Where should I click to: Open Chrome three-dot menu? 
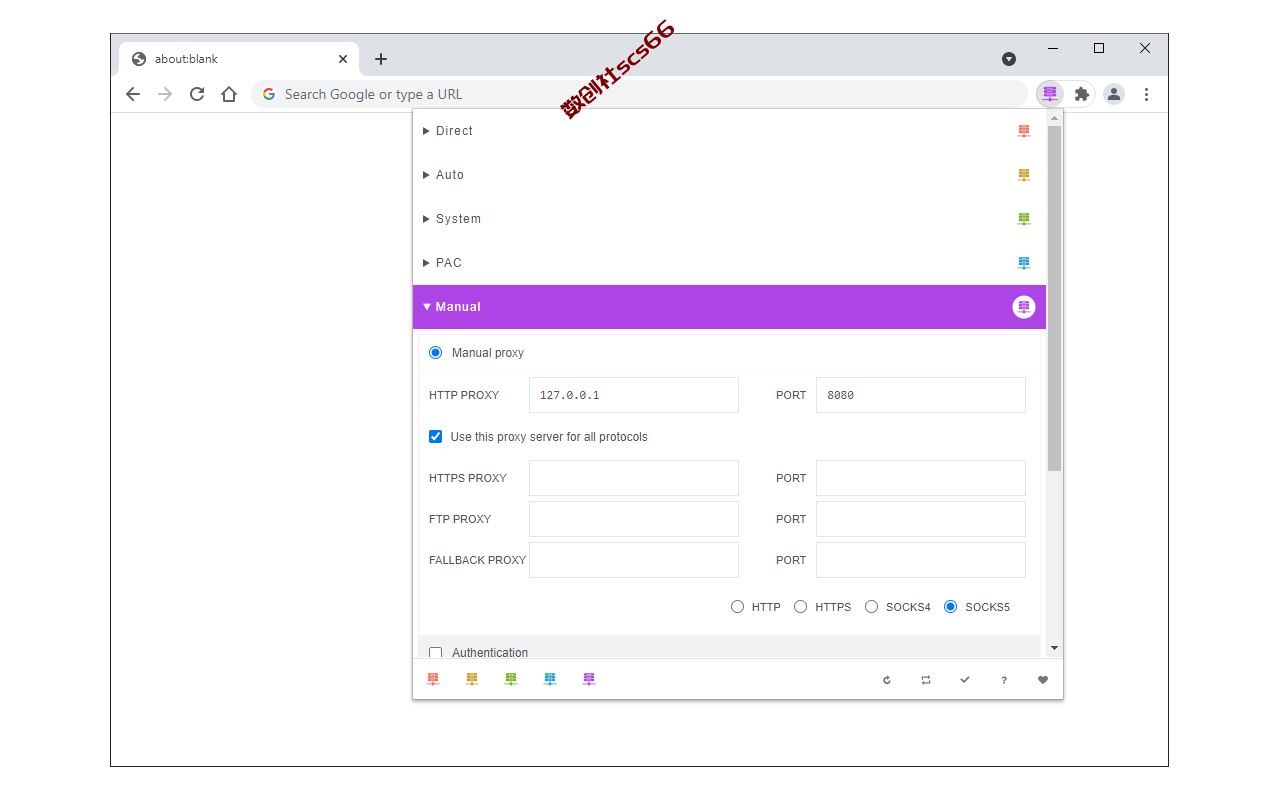coord(1146,94)
